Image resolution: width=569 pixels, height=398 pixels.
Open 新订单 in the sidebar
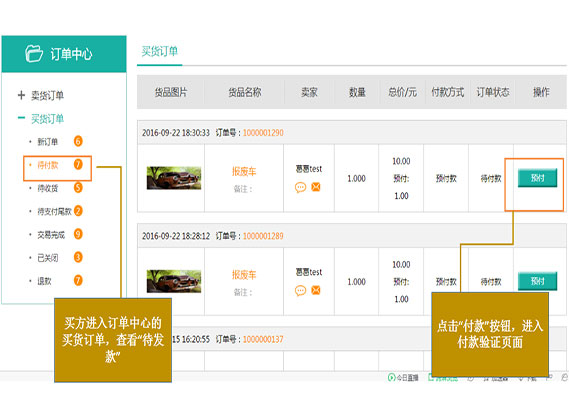(x=48, y=141)
